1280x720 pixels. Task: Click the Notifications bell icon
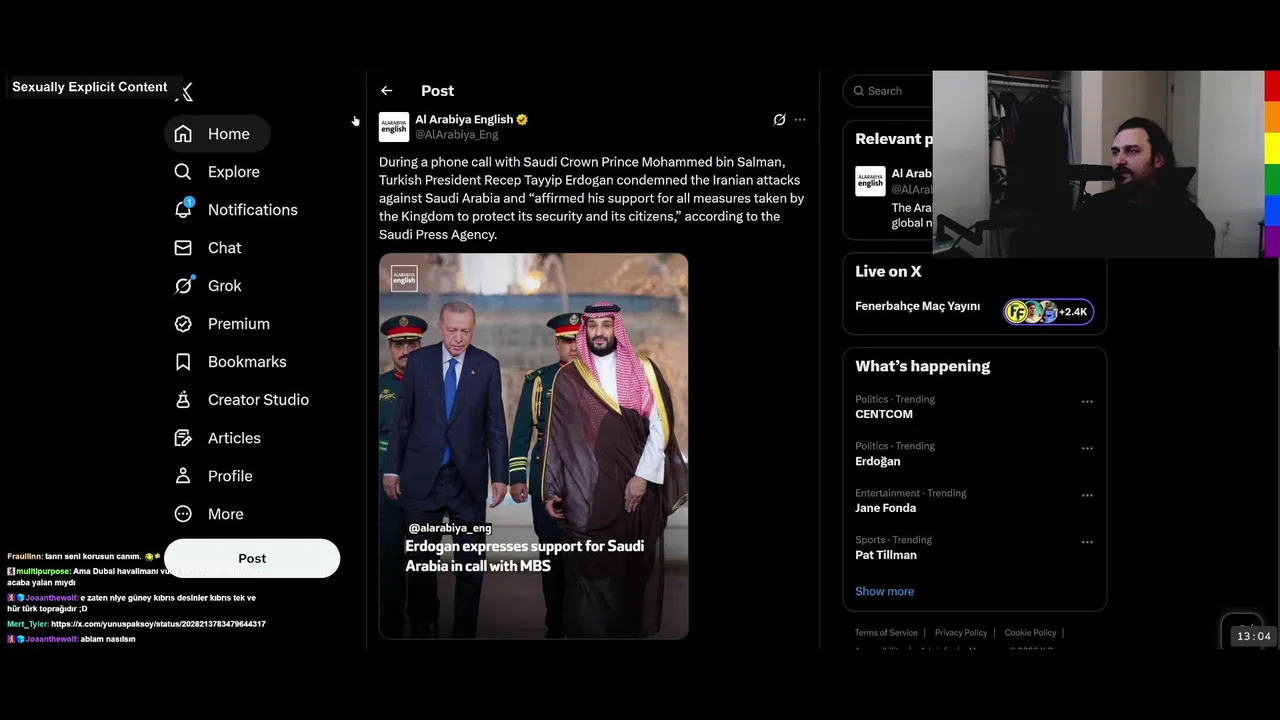click(x=183, y=209)
